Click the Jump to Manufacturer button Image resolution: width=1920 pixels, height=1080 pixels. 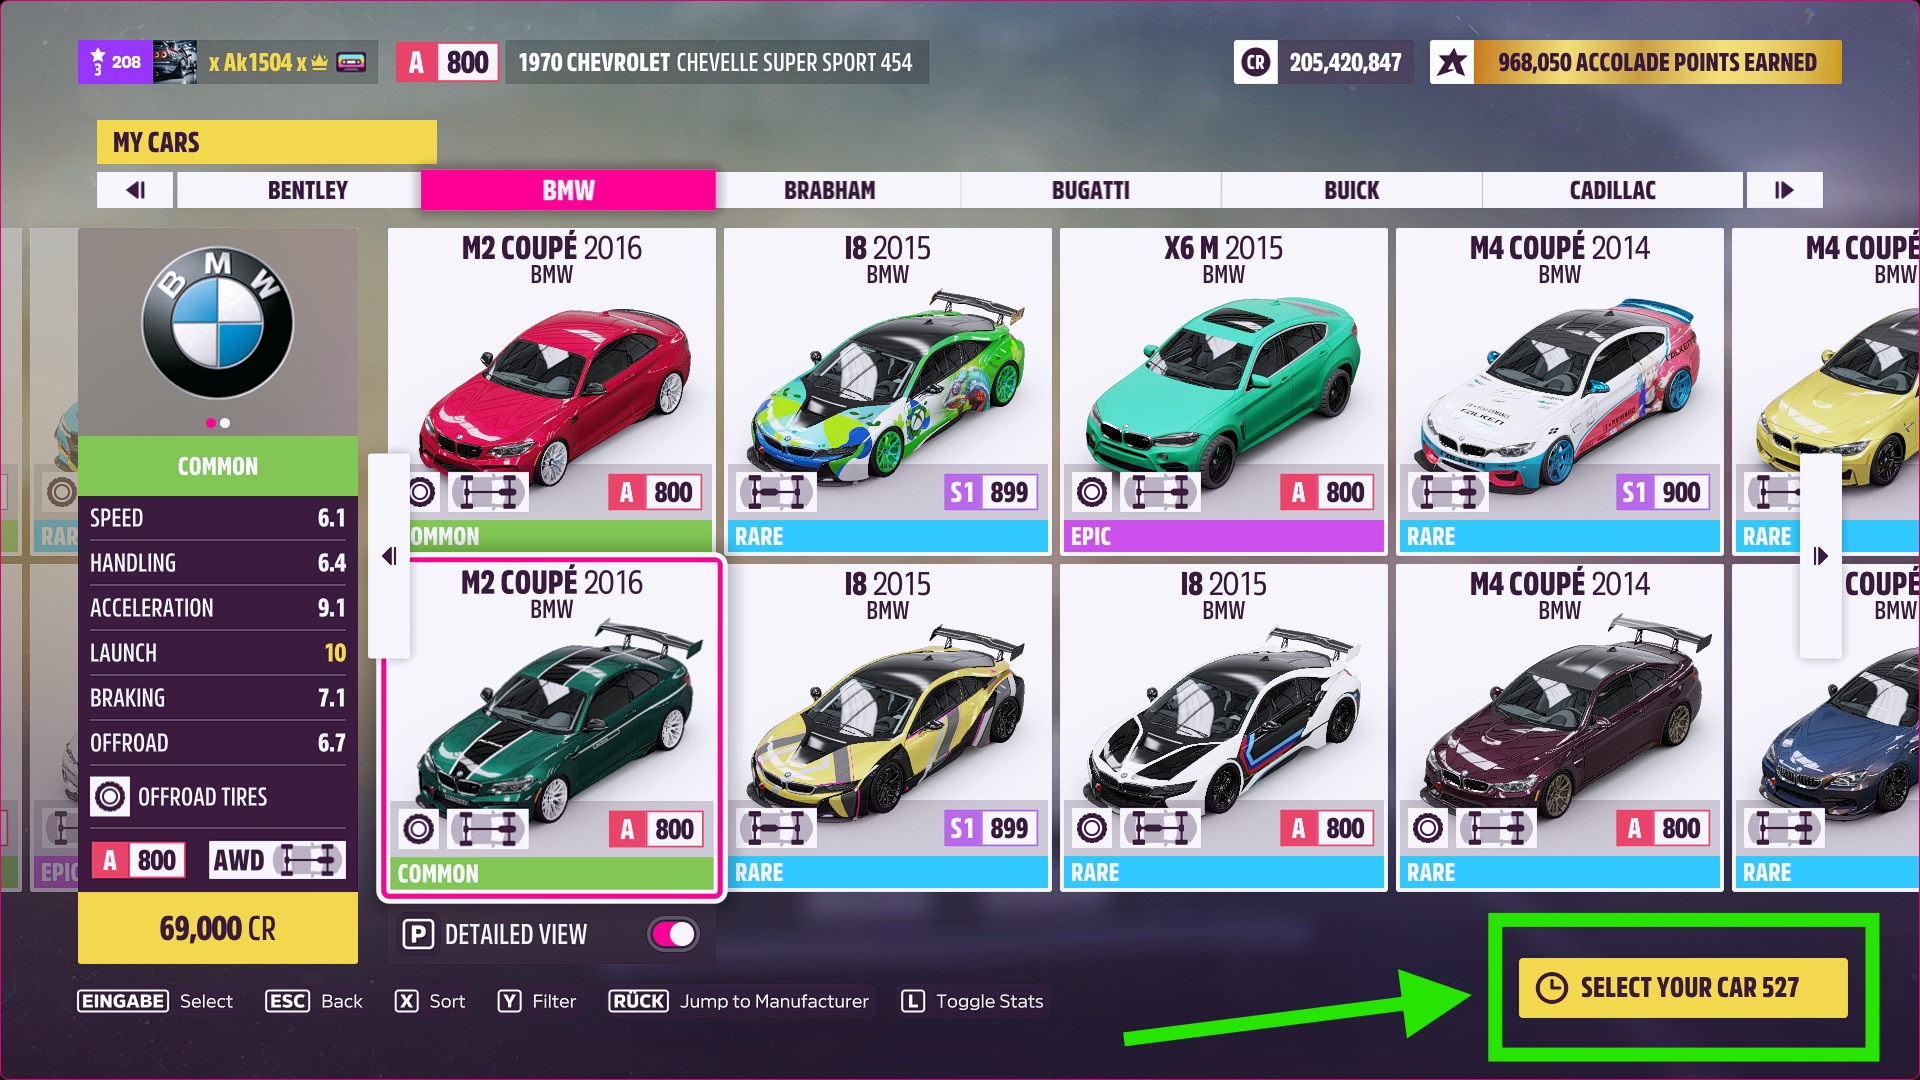coord(740,1001)
